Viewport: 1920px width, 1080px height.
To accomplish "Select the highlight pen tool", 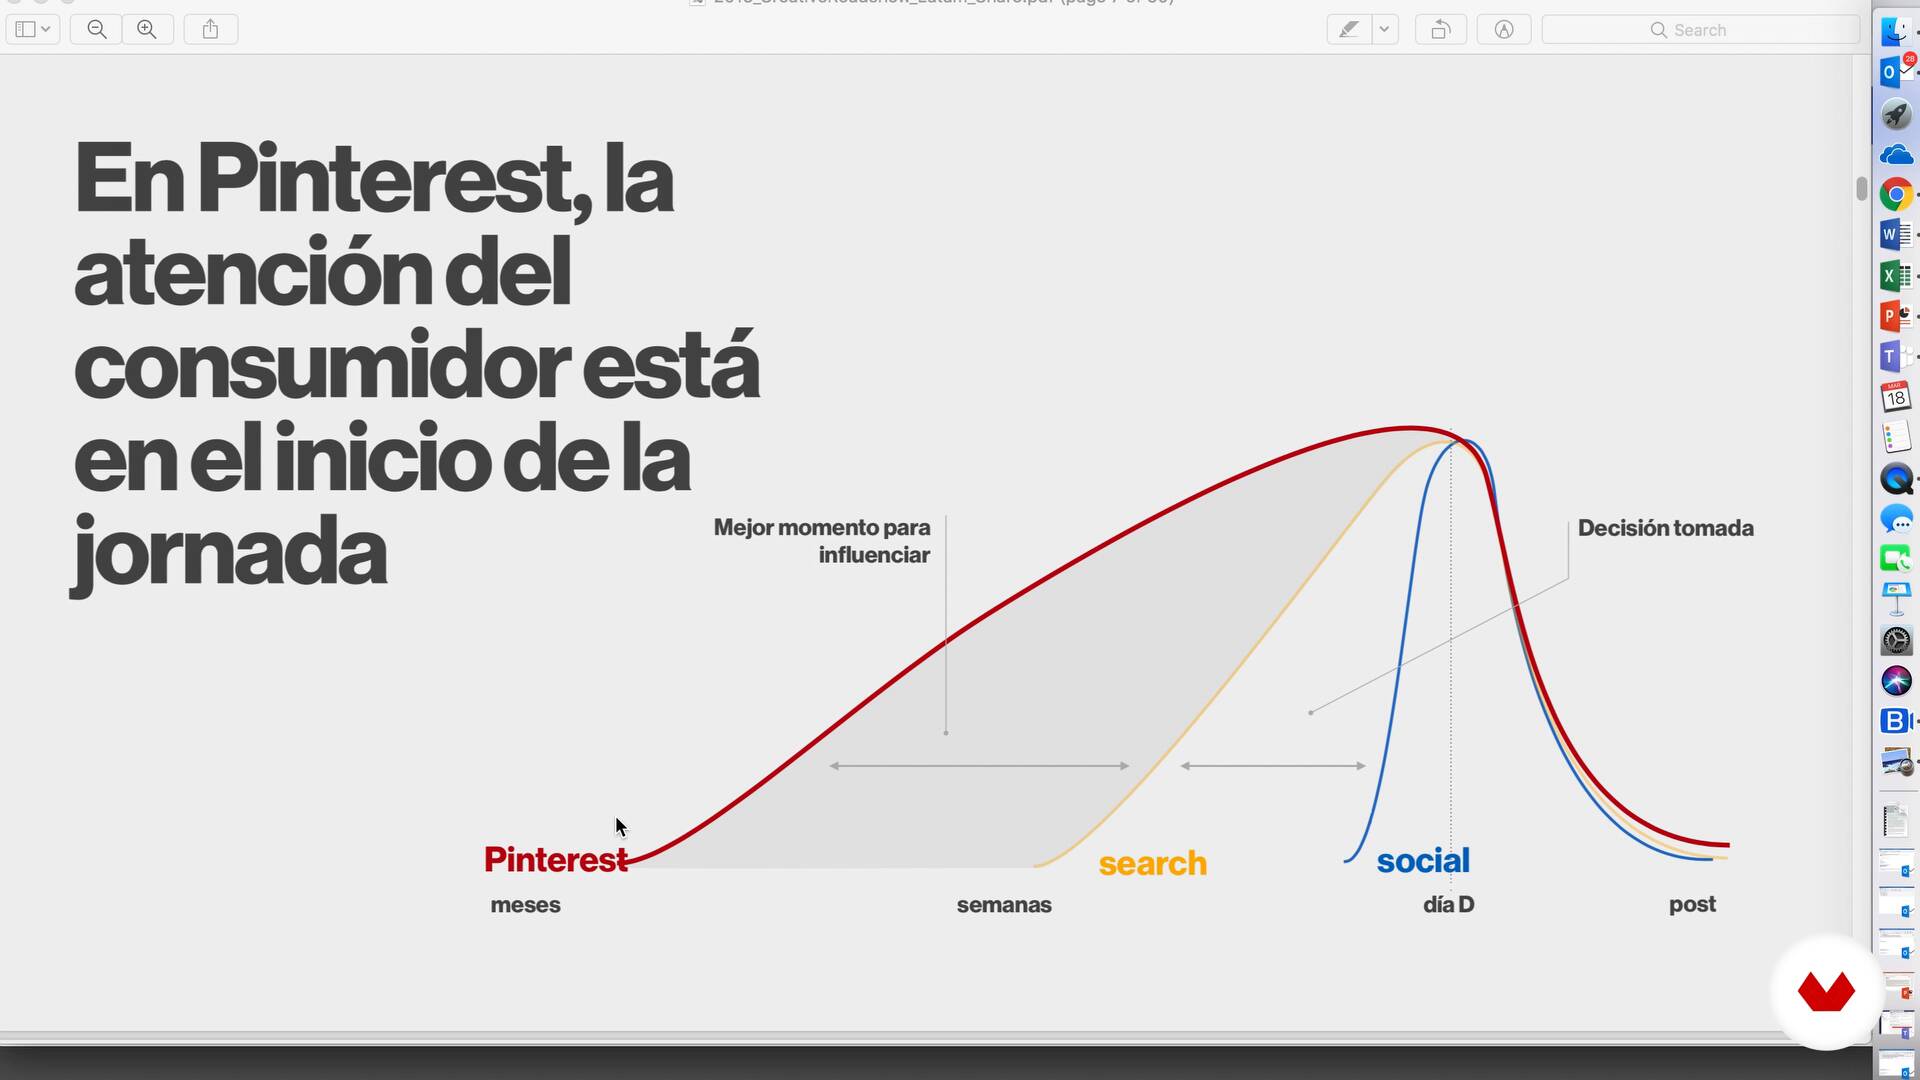I will point(1349,29).
